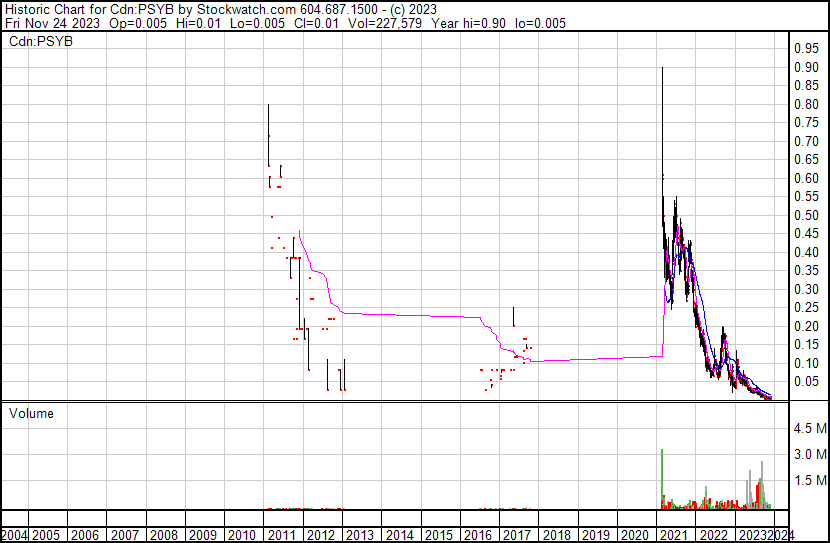Select the 2008 year marker
830x543 pixels.
[164, 535]
